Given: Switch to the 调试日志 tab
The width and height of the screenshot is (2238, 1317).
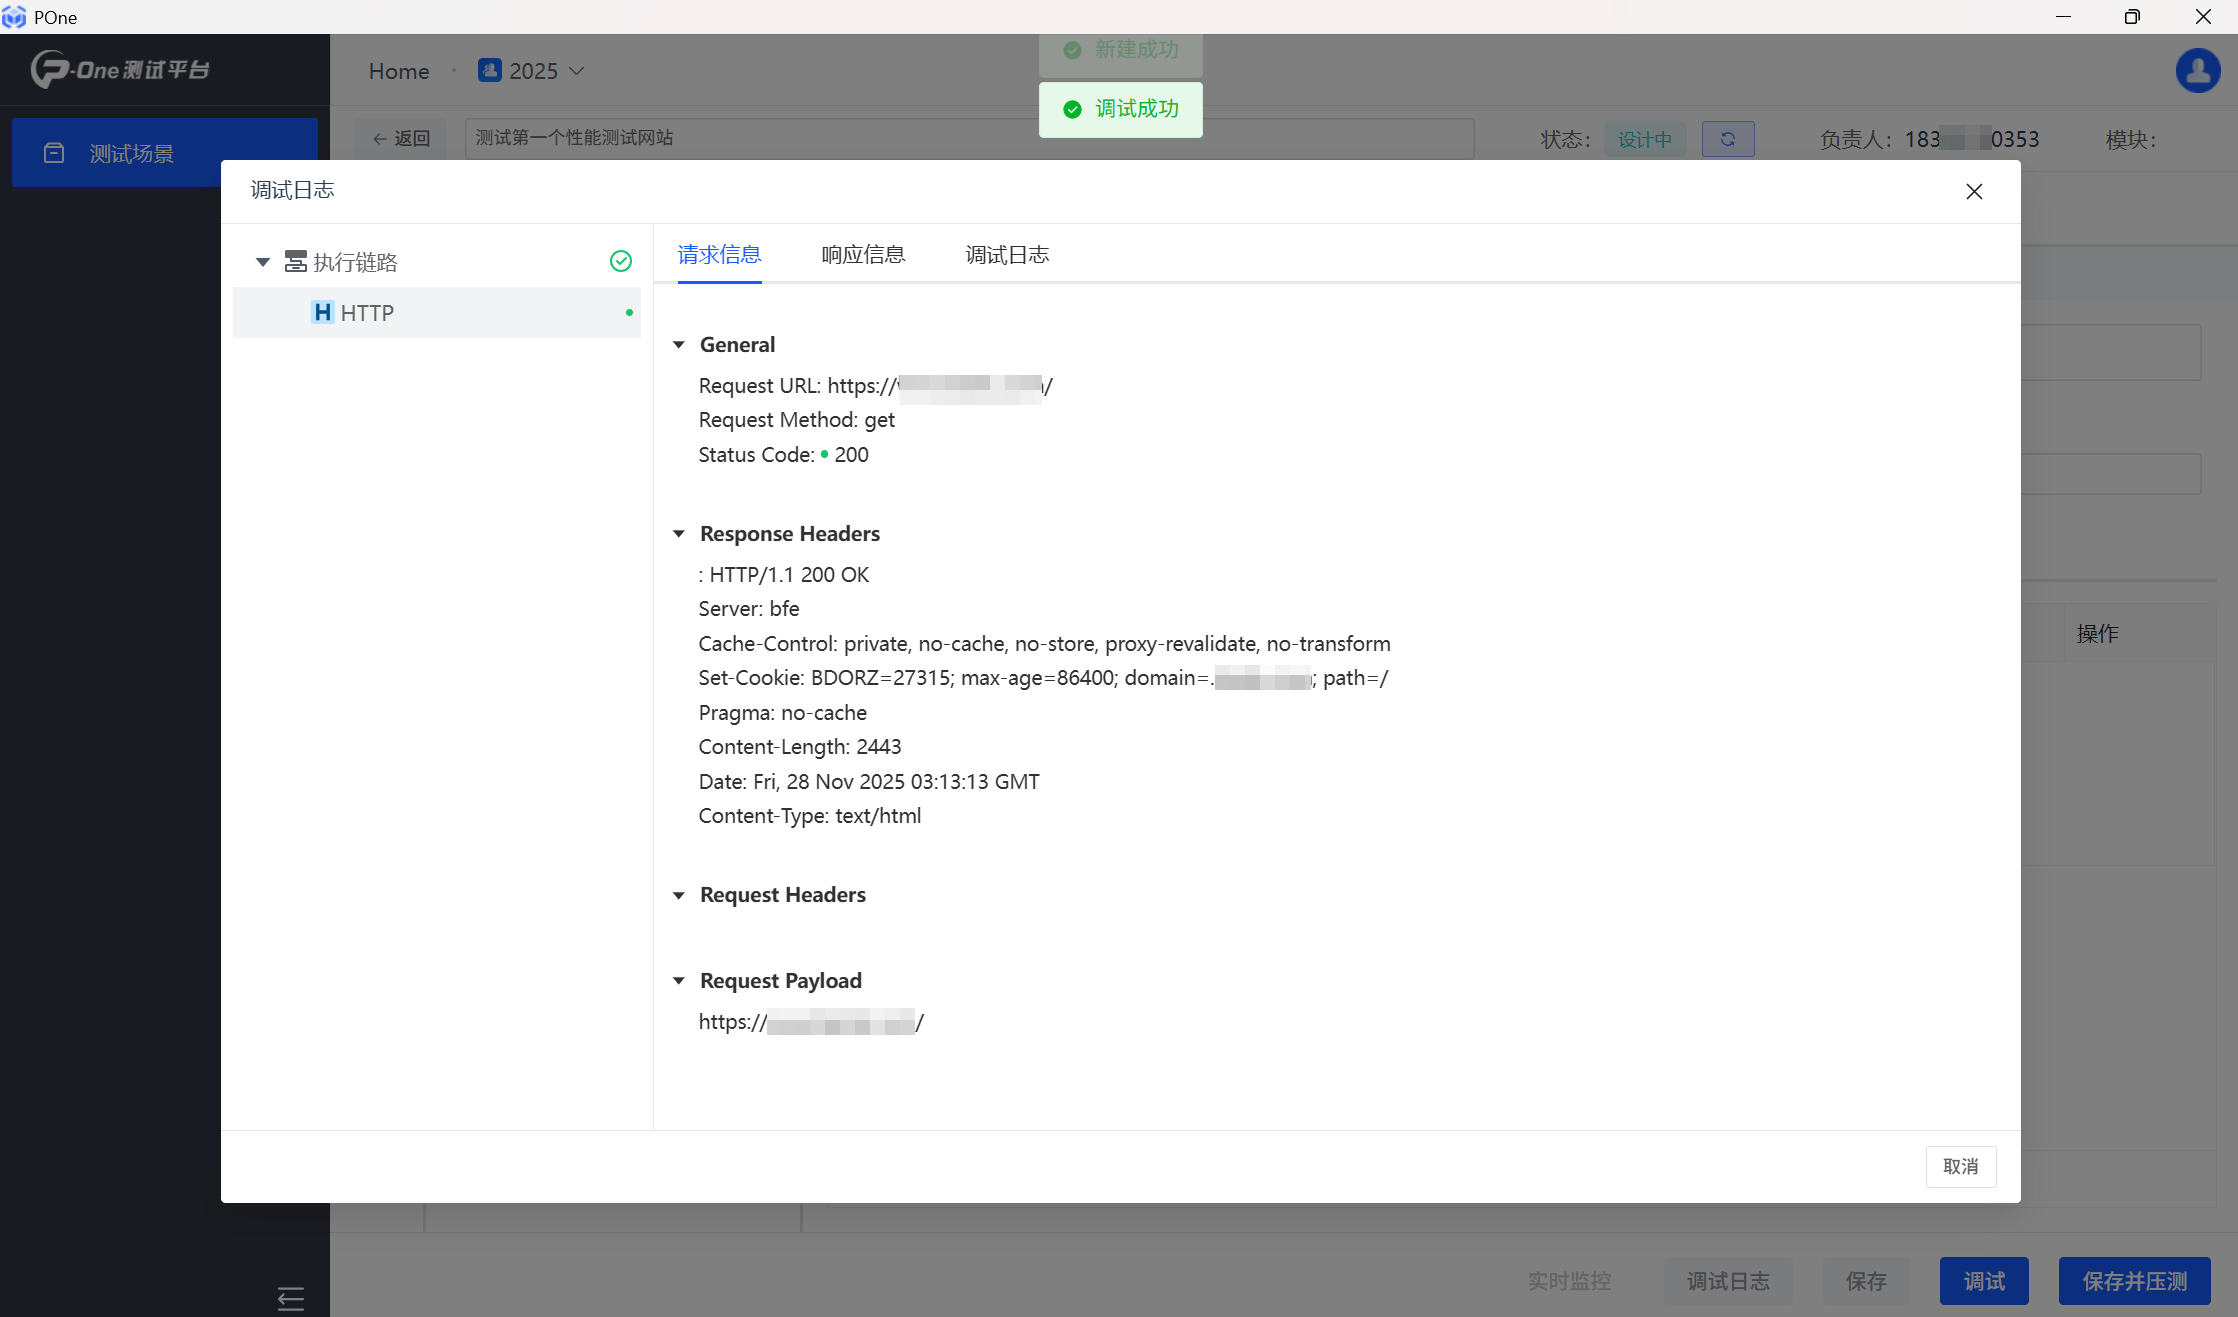Looking at the screenshot, I should click(x=1006, y=255).
